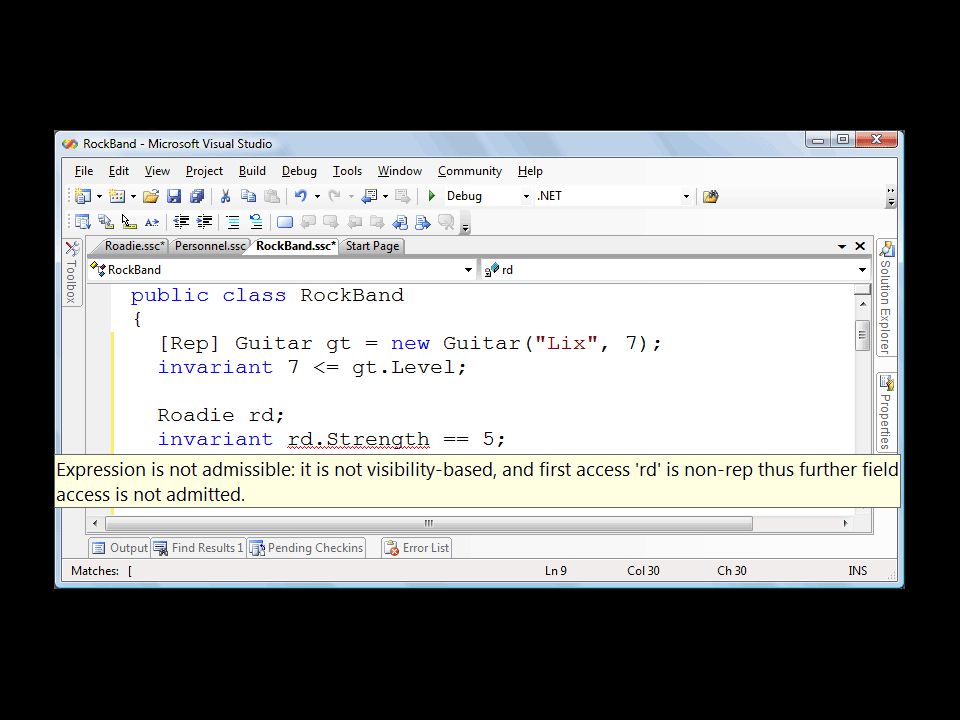
Task: Open the Debug solution configuration dropdown
Action: (526, 197)
